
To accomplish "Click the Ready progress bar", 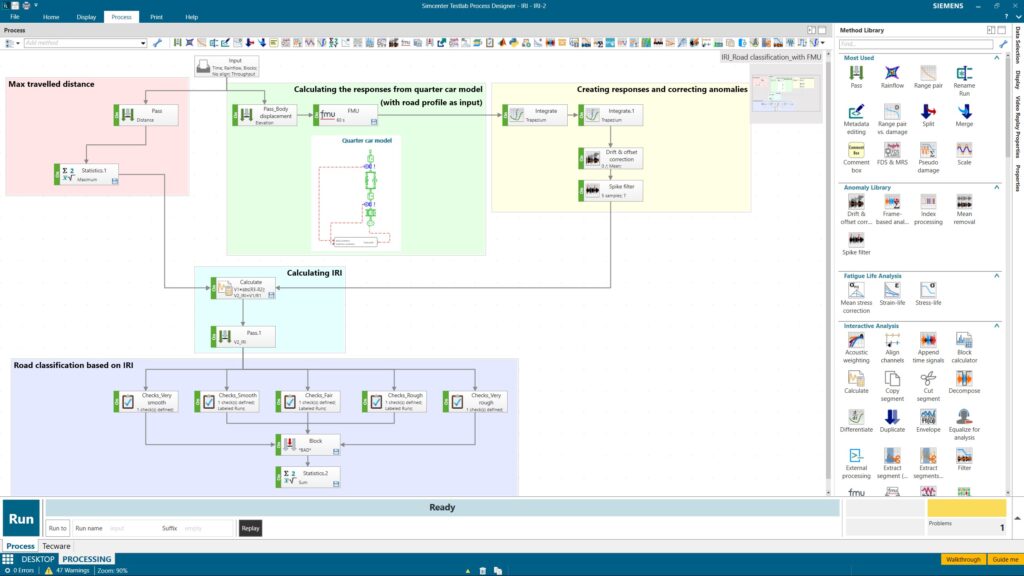I will 442,507.
